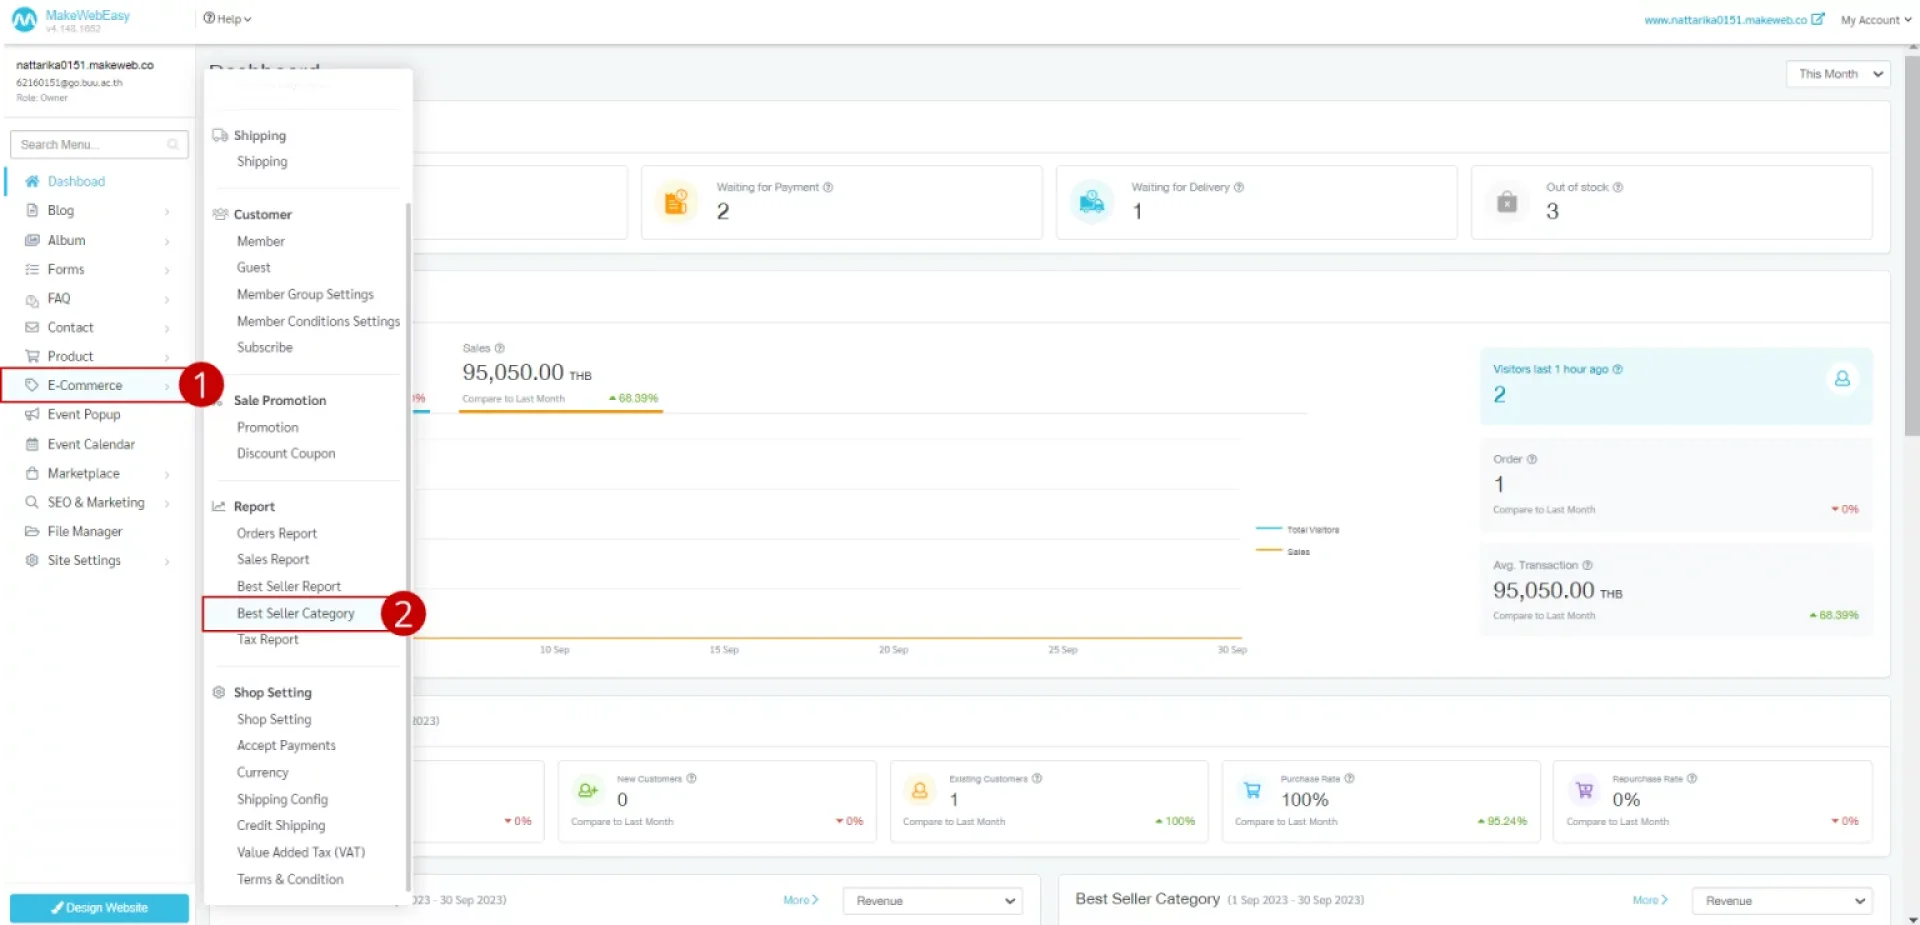Click the help icon beside Sales
The height and width of the screenshot is (925, 1920).
[500, 348]
